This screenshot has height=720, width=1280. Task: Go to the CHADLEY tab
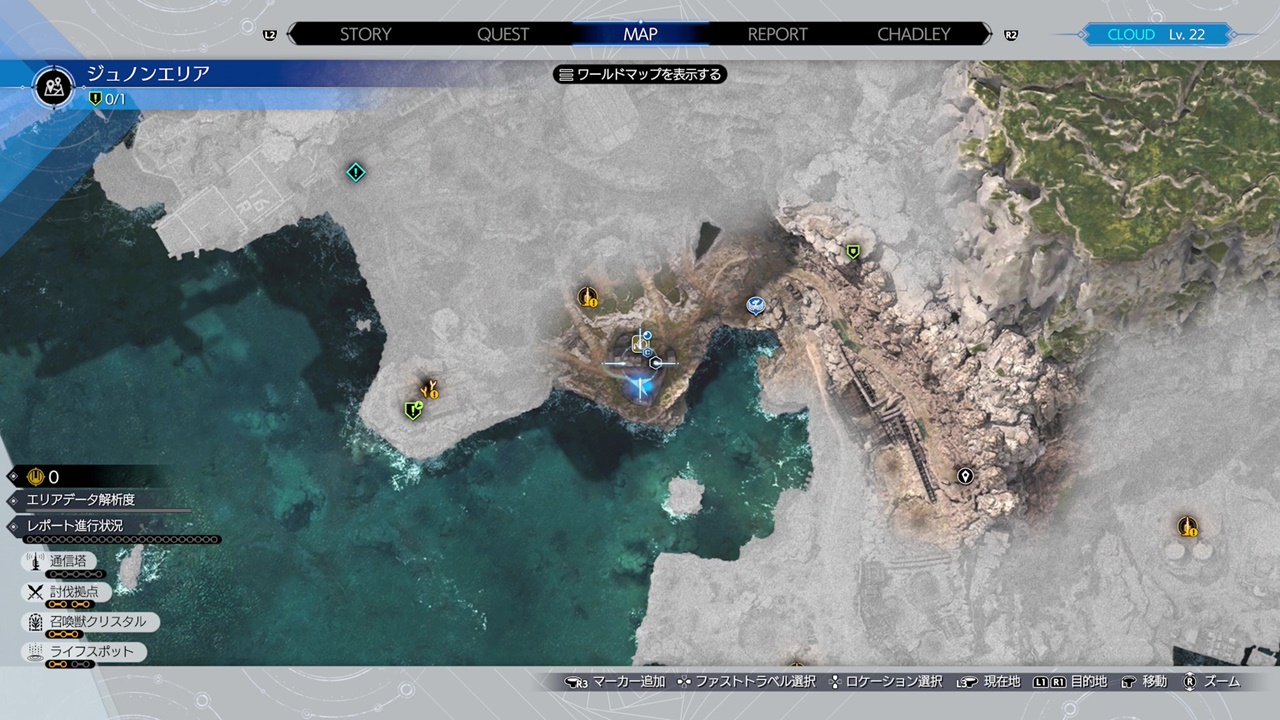click(x=913, y=34)
